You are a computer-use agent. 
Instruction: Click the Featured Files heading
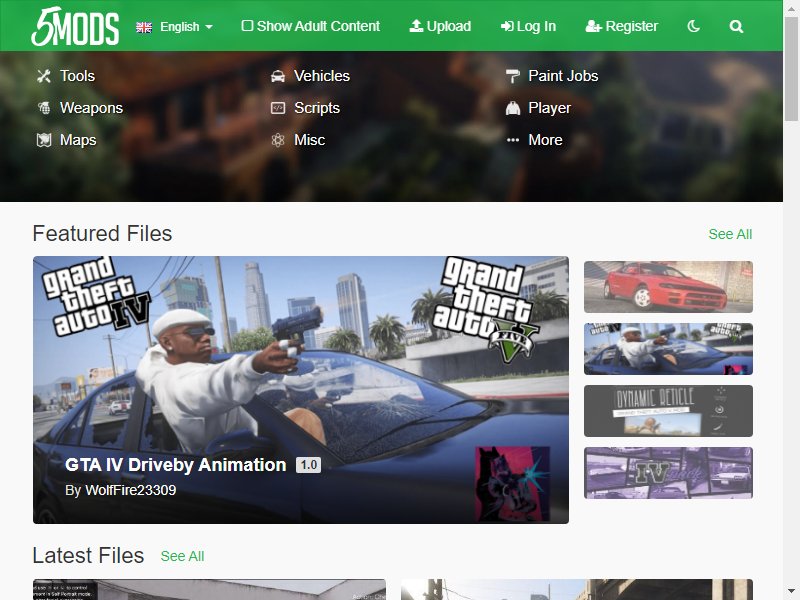pos(103,234)
